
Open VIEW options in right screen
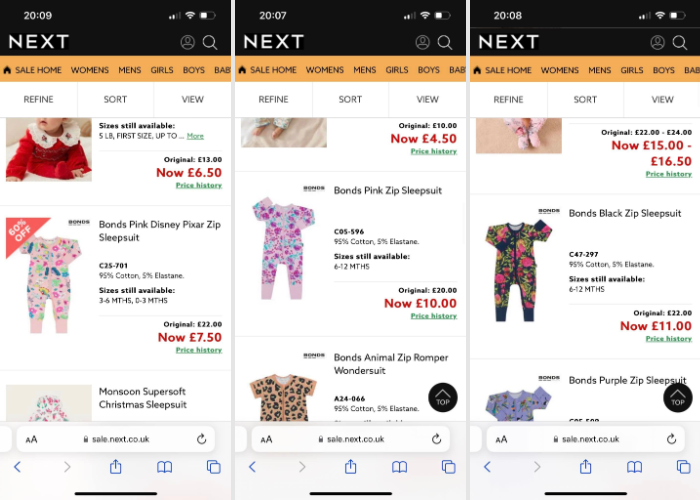[662, 100]
